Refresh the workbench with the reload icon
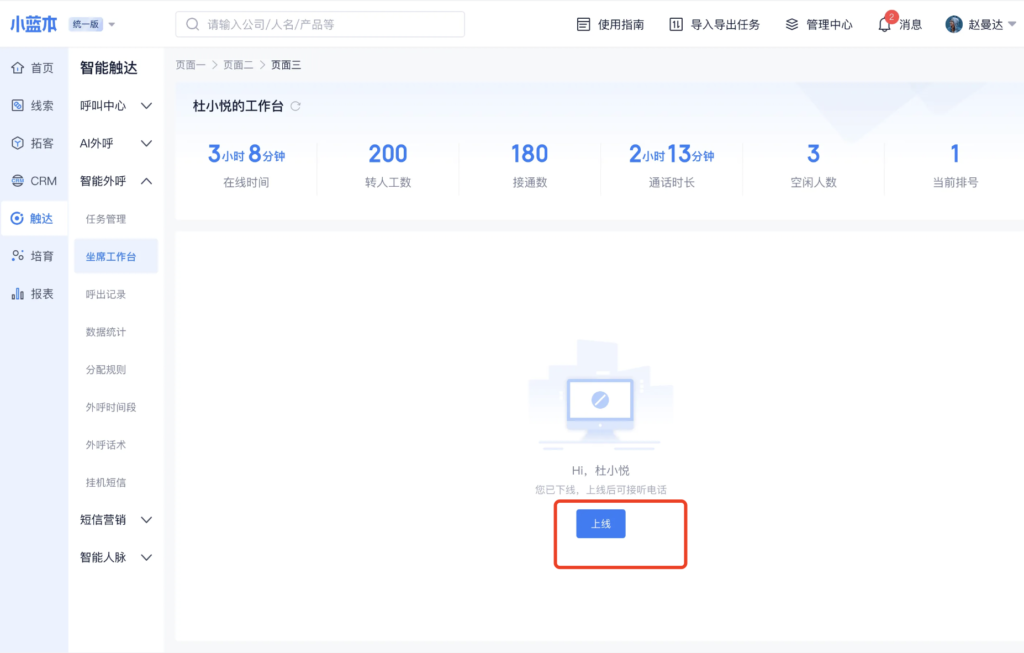The image size is (1024, 653). pyautogui.click(x=295, y=106)
